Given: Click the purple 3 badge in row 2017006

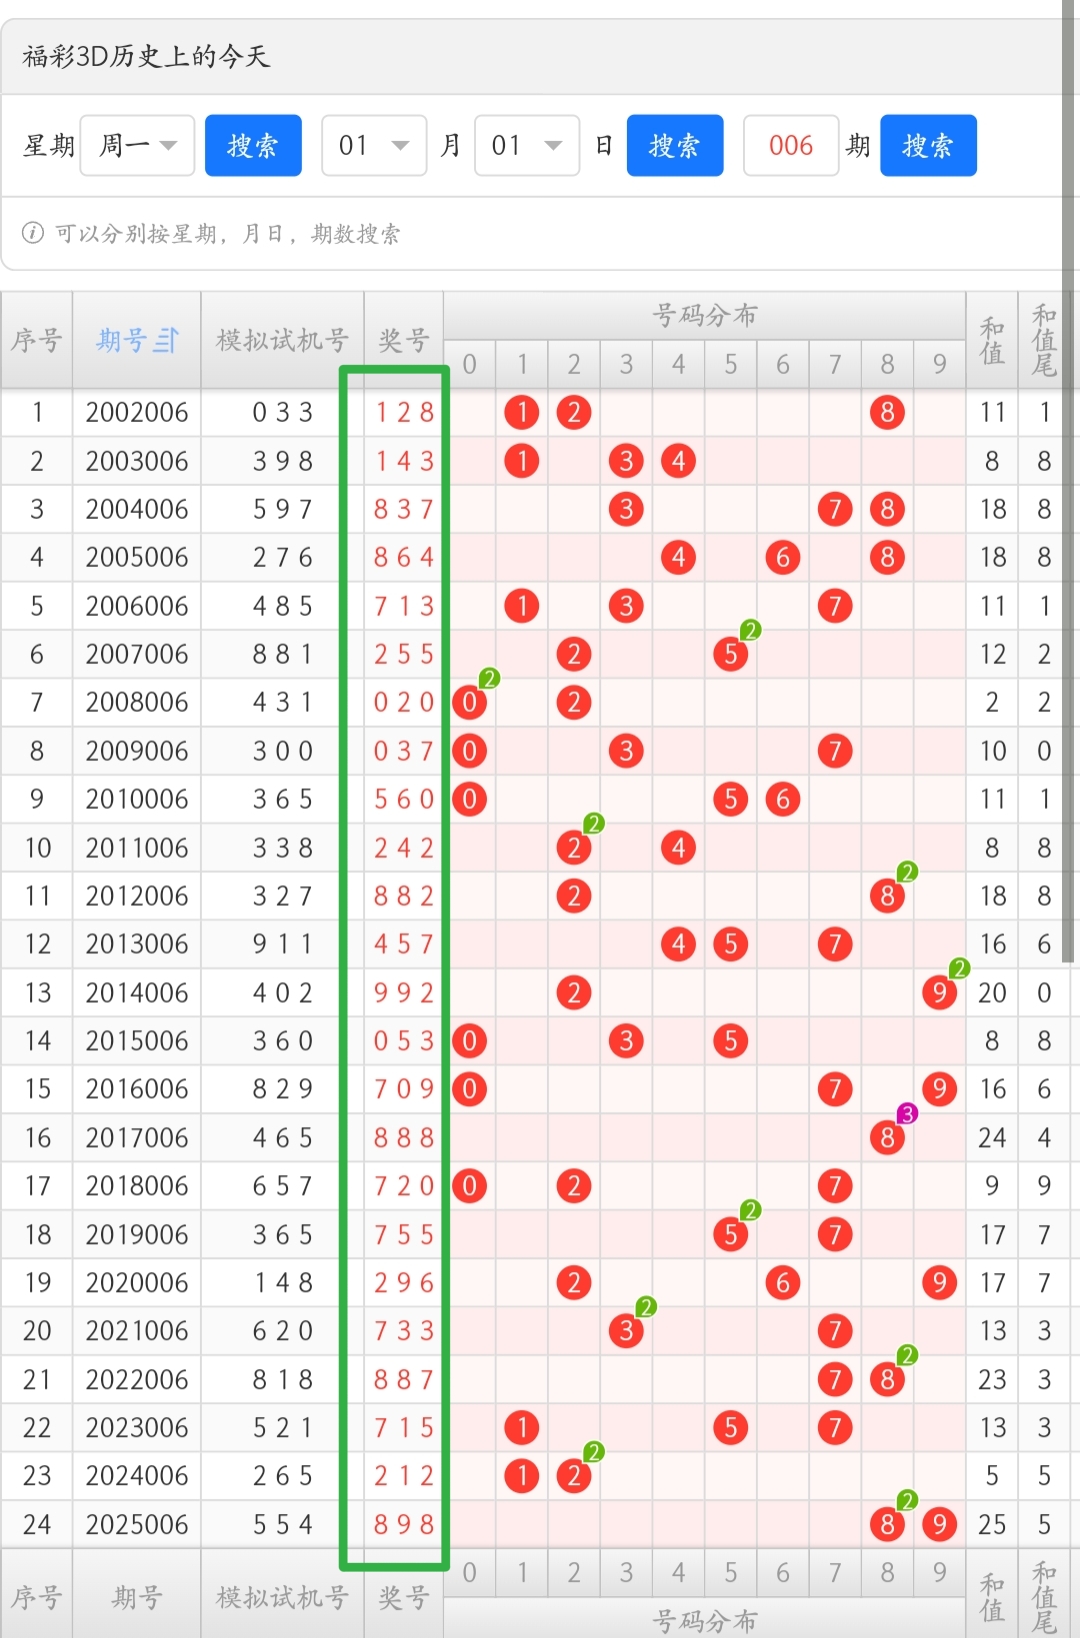Looking at the screenshot, I should pyautogui.click(x=907, y=1113).
